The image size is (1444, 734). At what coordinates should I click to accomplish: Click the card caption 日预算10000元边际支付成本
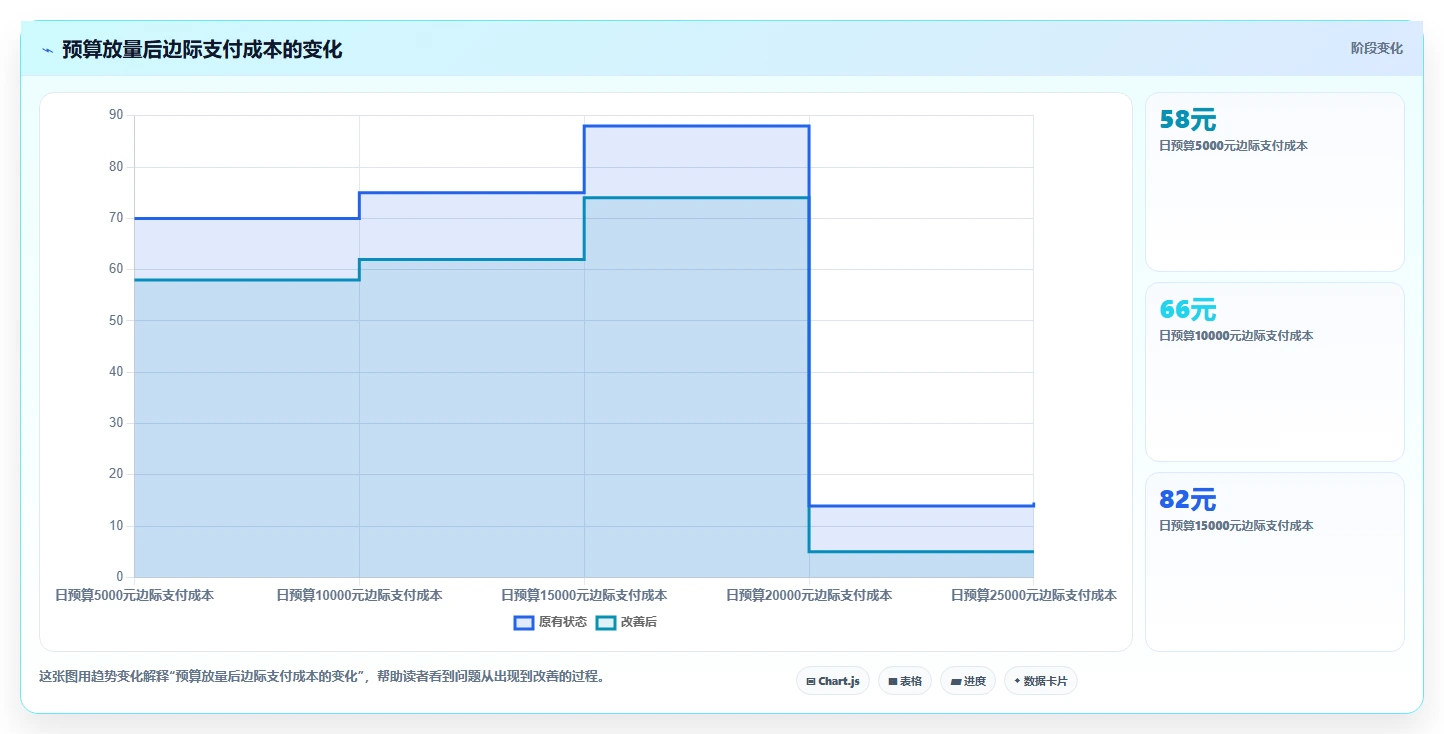tap(1236, 336)
